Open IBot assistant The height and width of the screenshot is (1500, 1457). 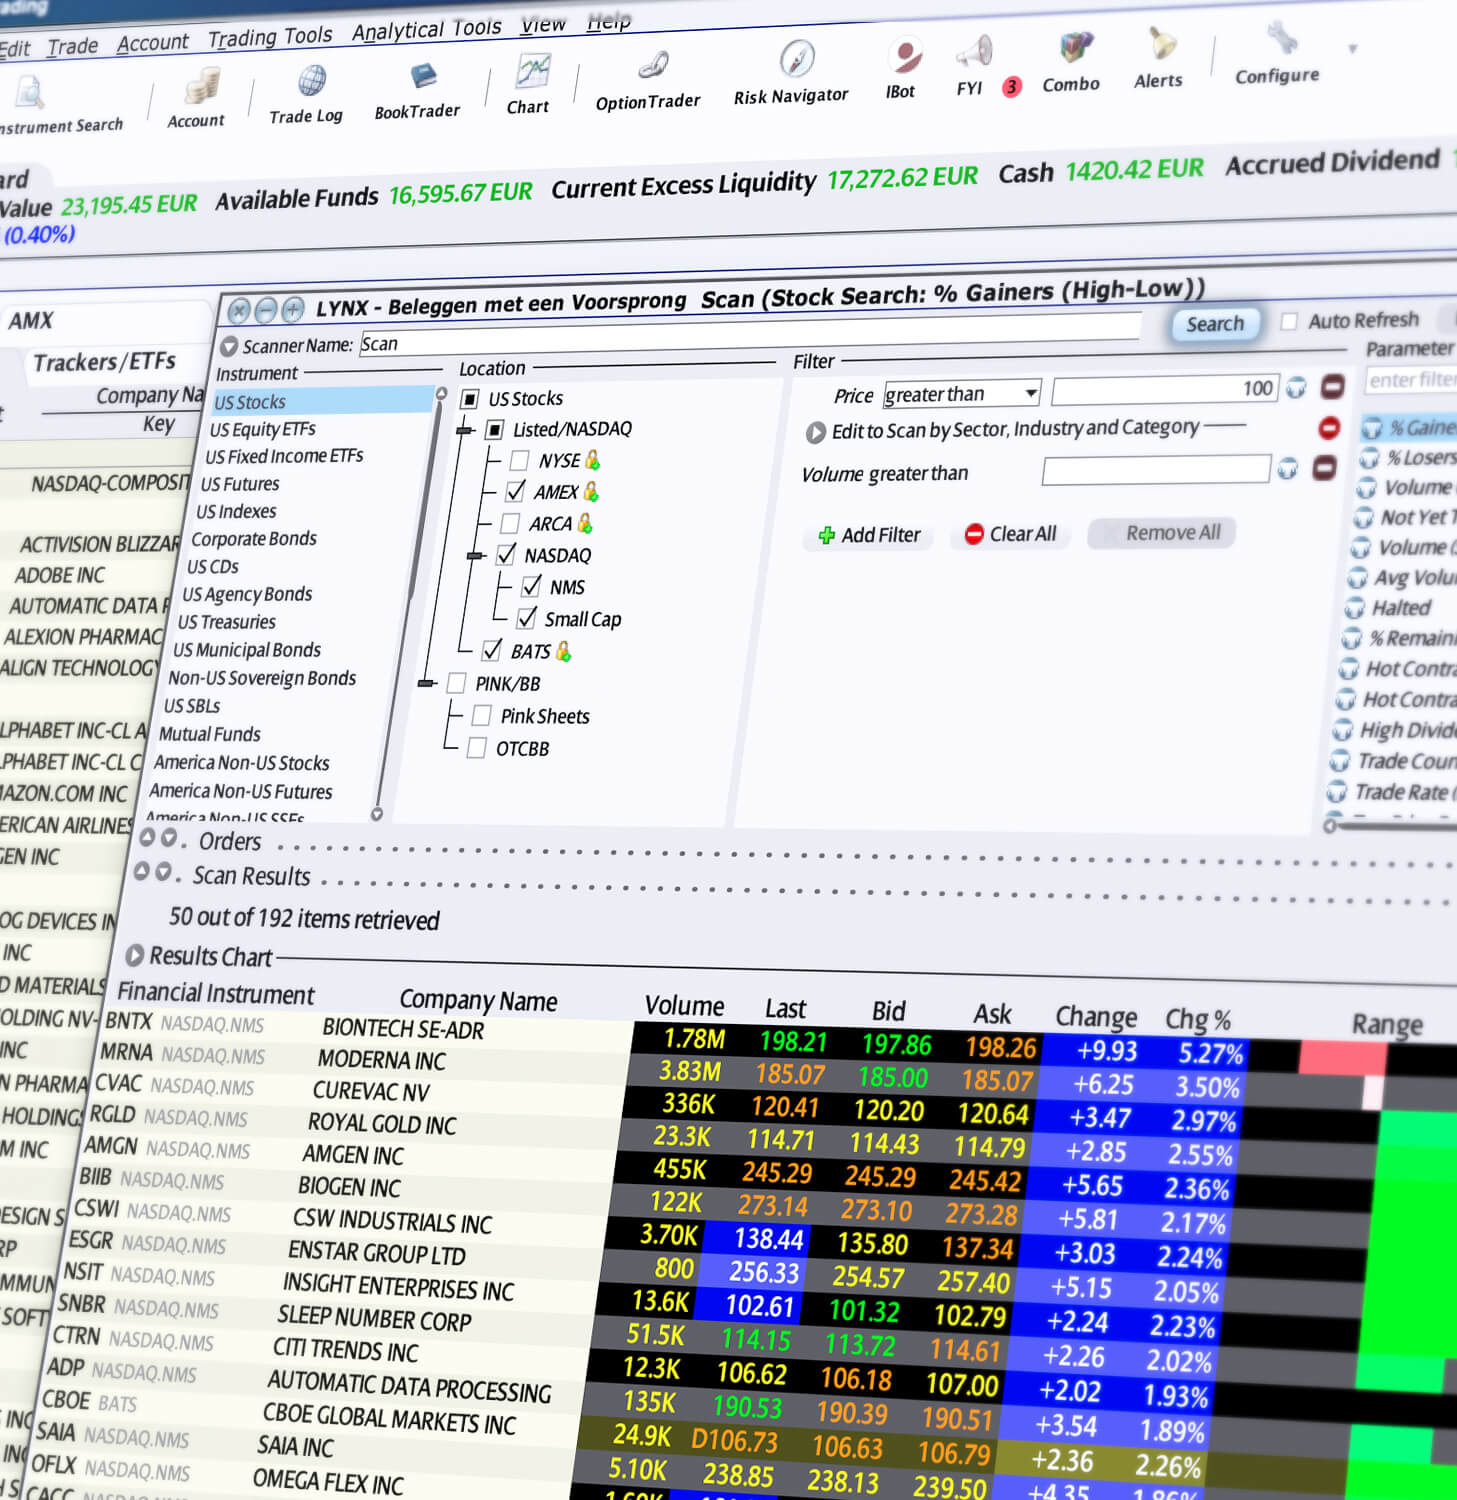pyautogui.click(x=906, y=55)
